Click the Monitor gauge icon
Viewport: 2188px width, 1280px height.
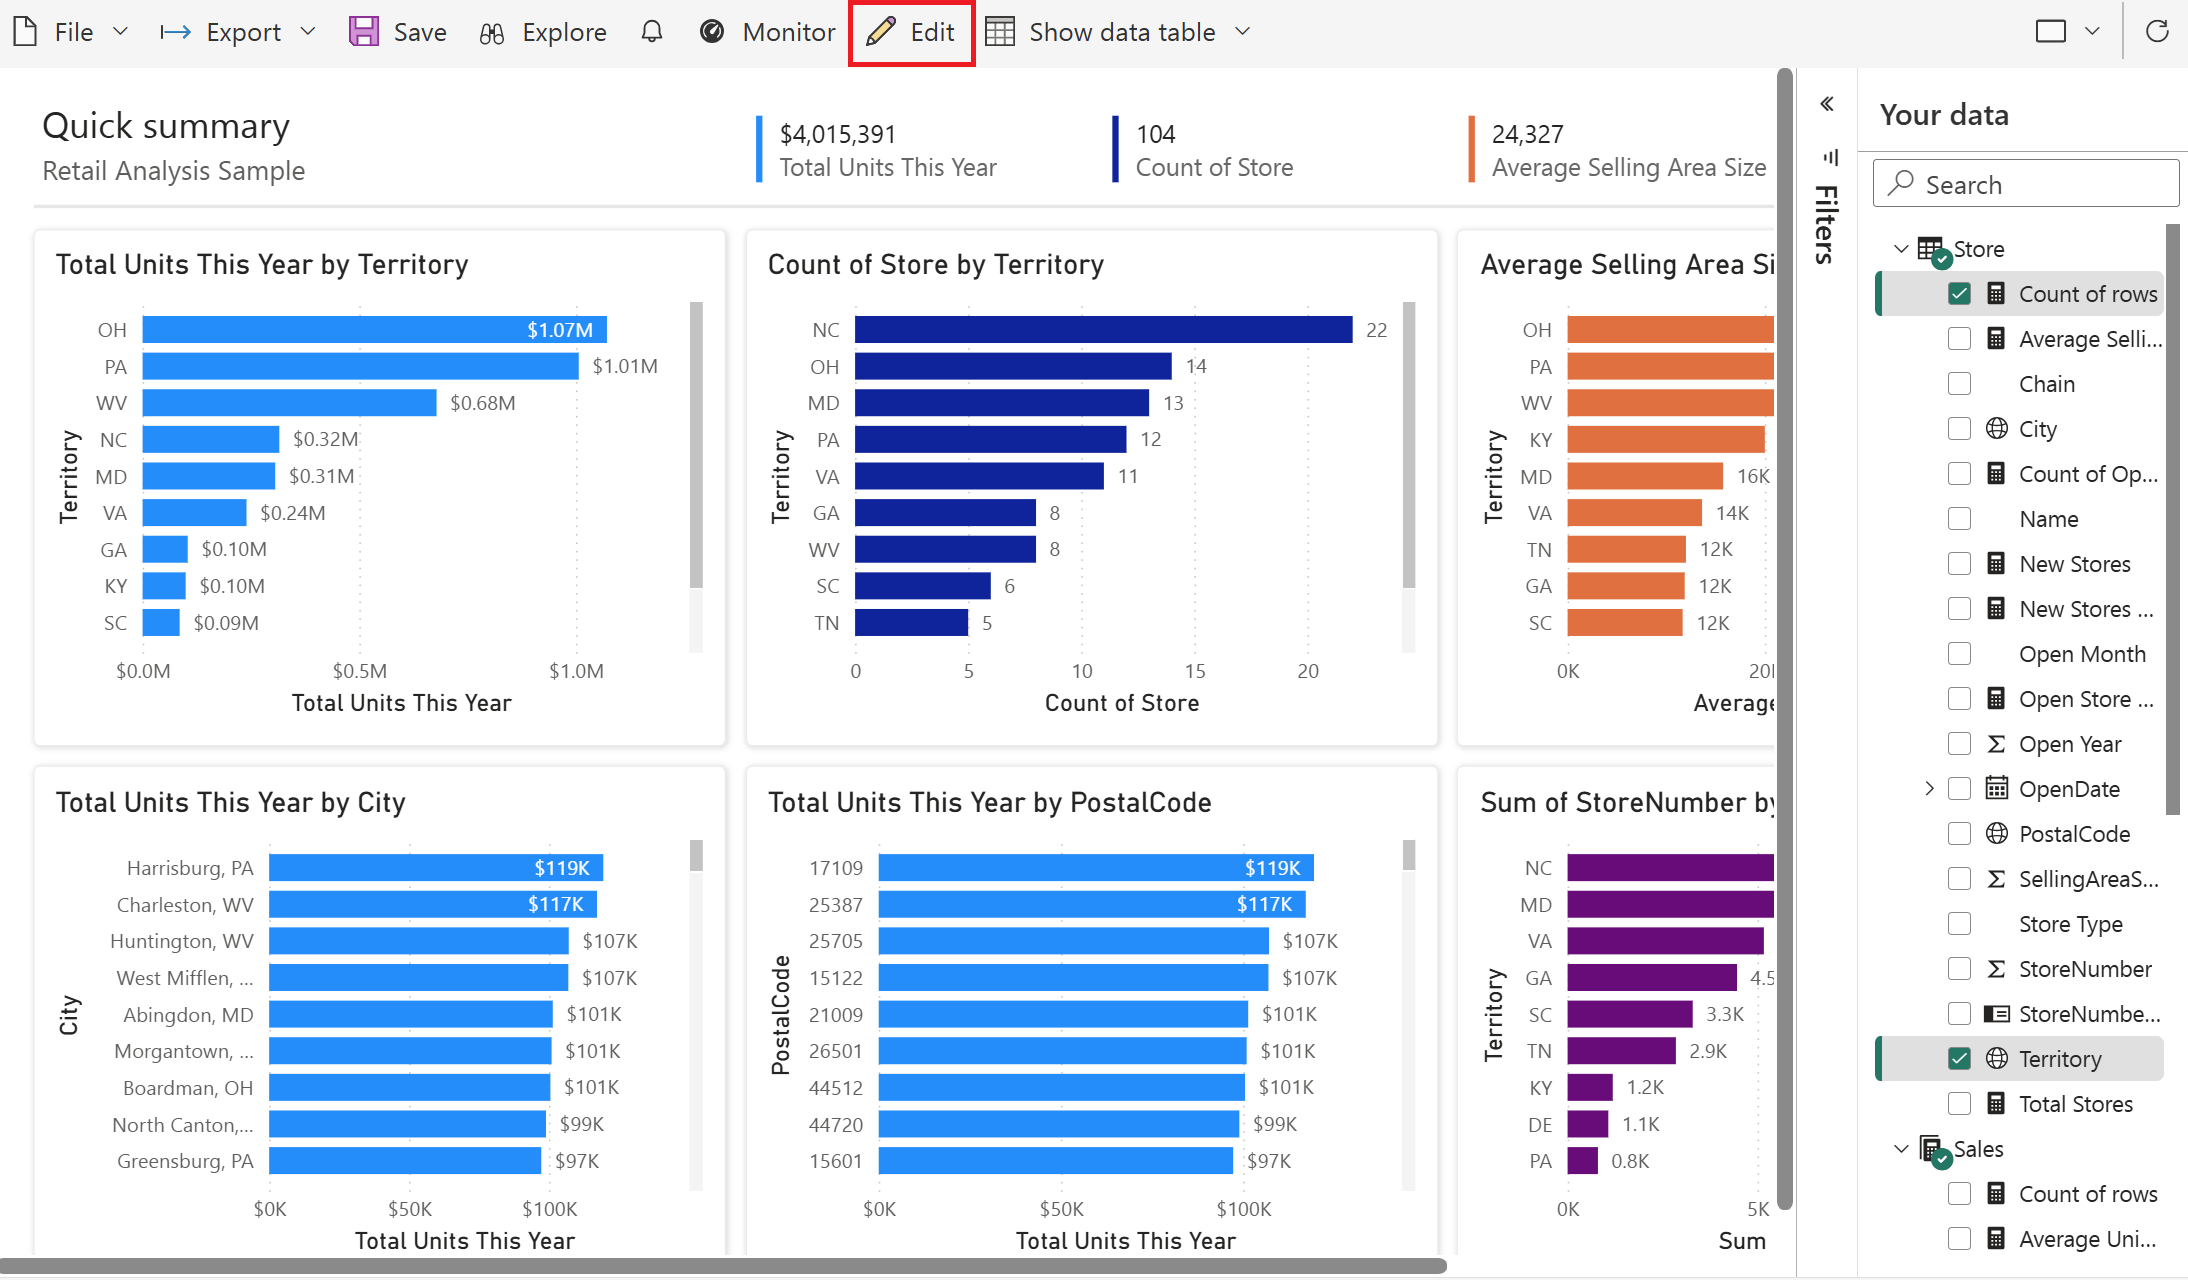pos(712,32)
